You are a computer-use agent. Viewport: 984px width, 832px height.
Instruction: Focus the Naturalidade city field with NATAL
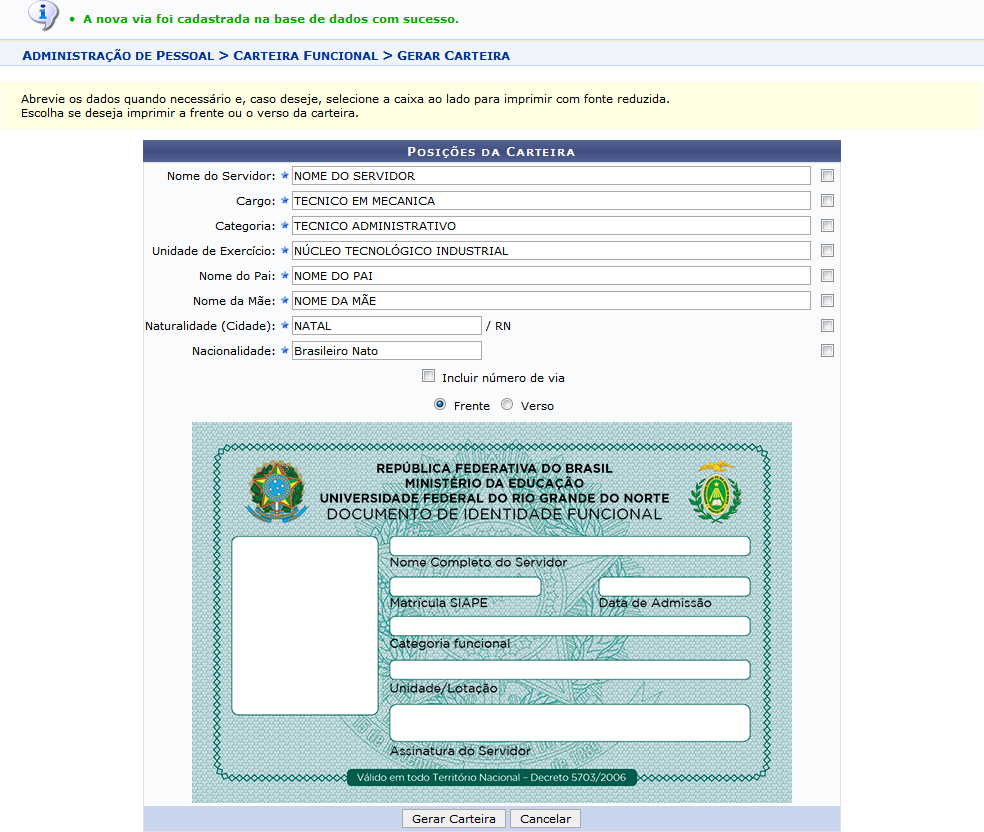tap(386, 326)
